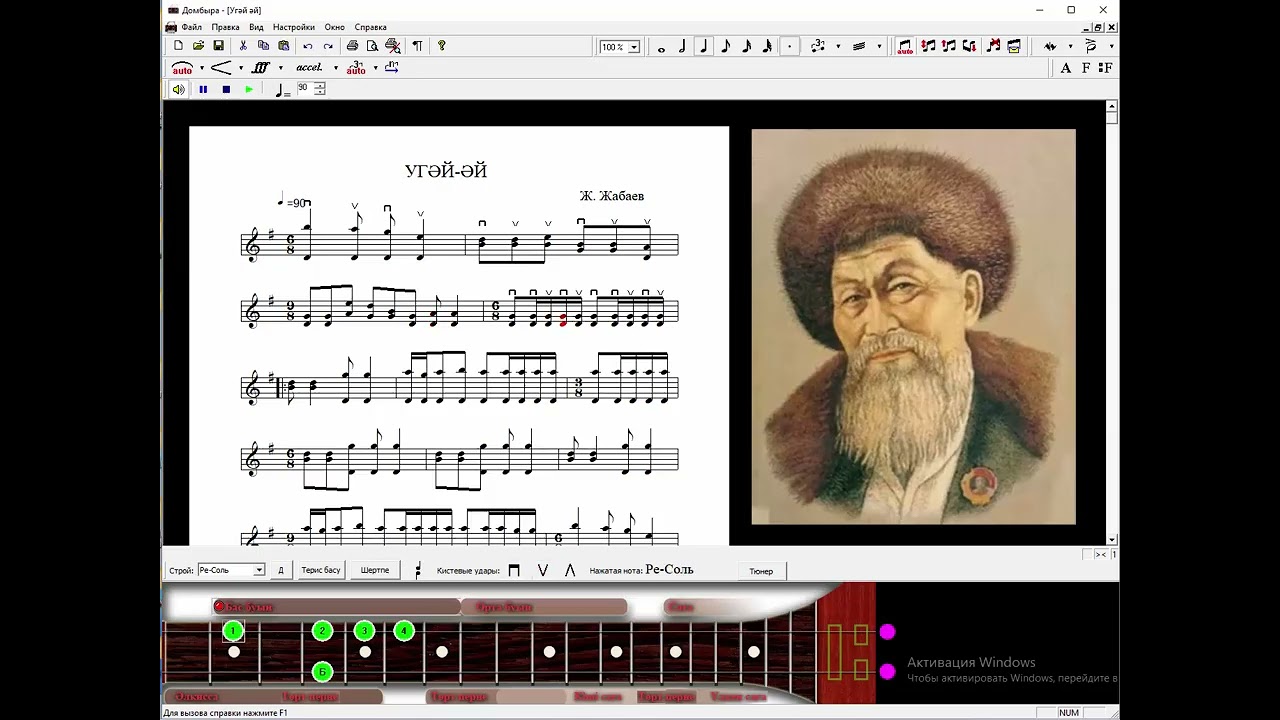
Task: Stop the playback
Action: [x=226, y=89]
